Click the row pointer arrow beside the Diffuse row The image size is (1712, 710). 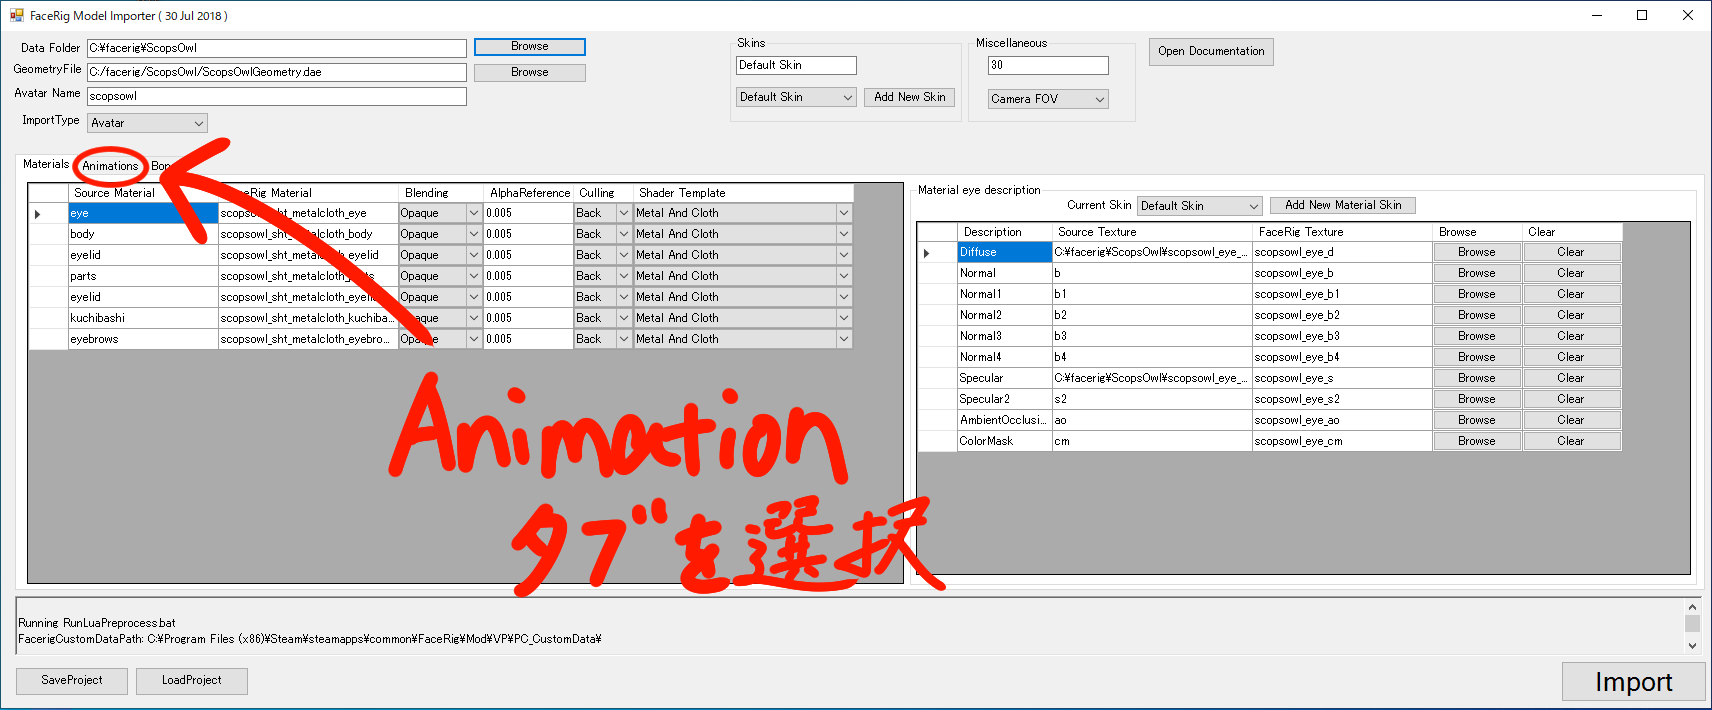click(x=927, y=253)
